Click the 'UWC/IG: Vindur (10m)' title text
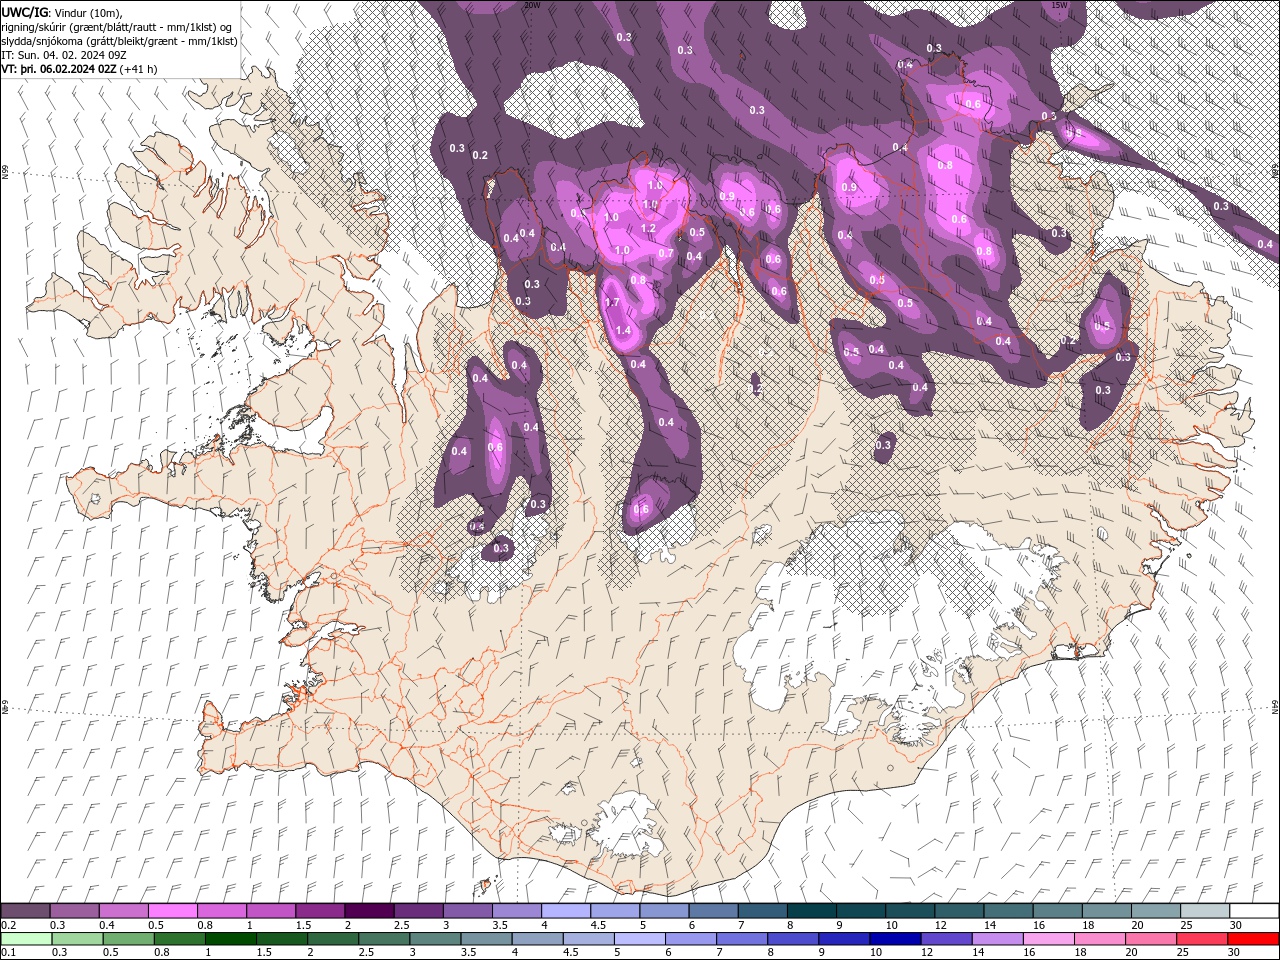The image size is (1280, 960). click(x=63, y=12)
